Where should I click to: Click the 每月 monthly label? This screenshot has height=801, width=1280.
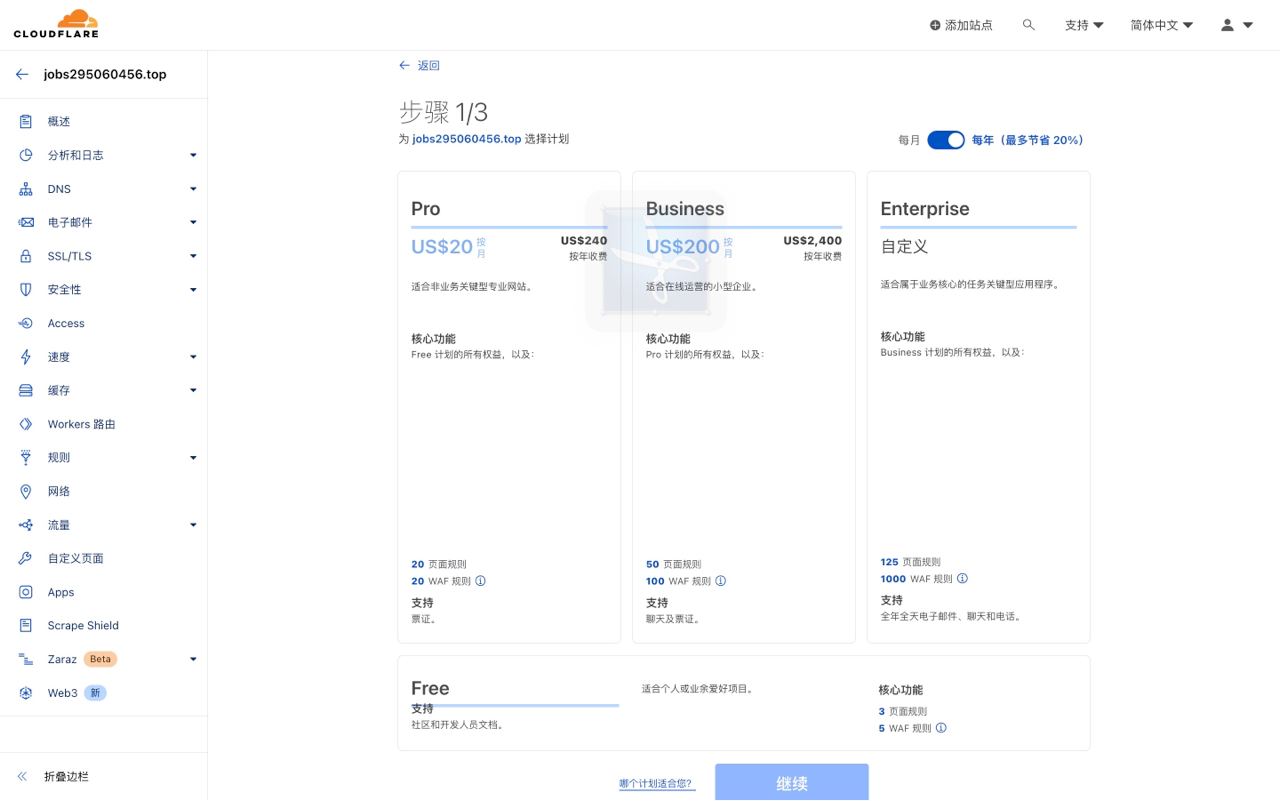[x=909, y=140]
